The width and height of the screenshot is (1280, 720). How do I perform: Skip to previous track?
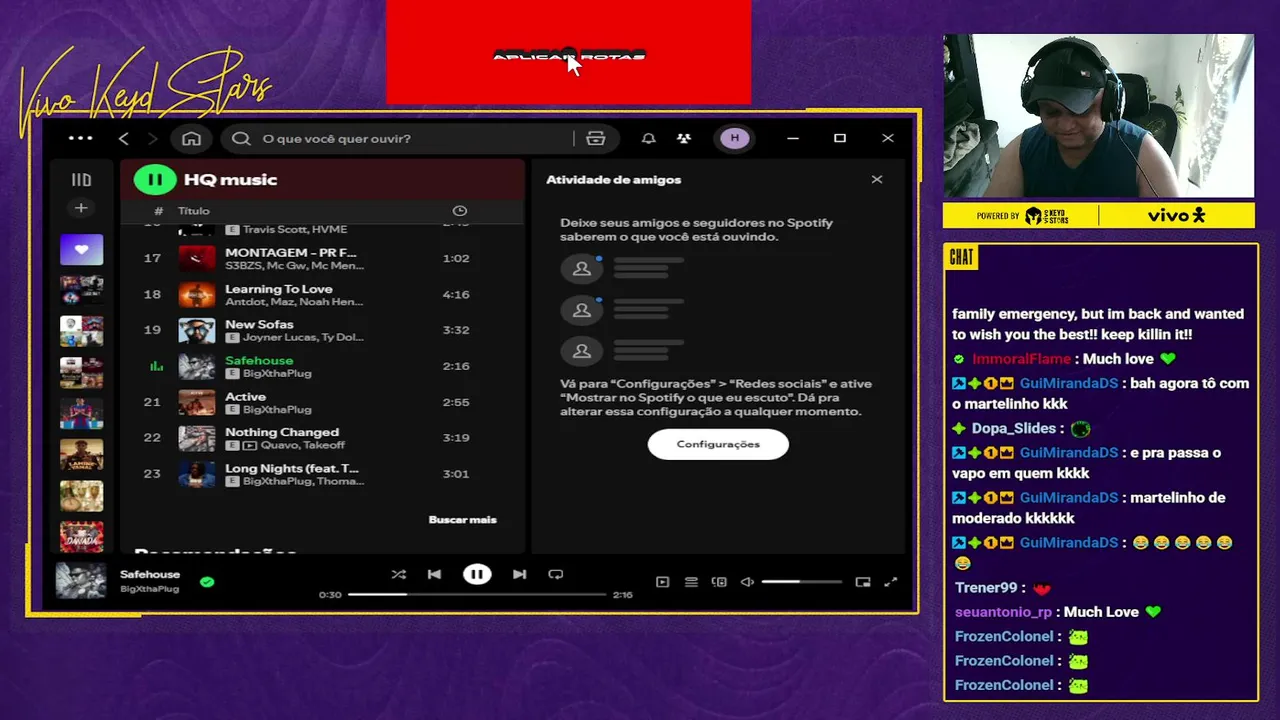(x=434, y=575)
